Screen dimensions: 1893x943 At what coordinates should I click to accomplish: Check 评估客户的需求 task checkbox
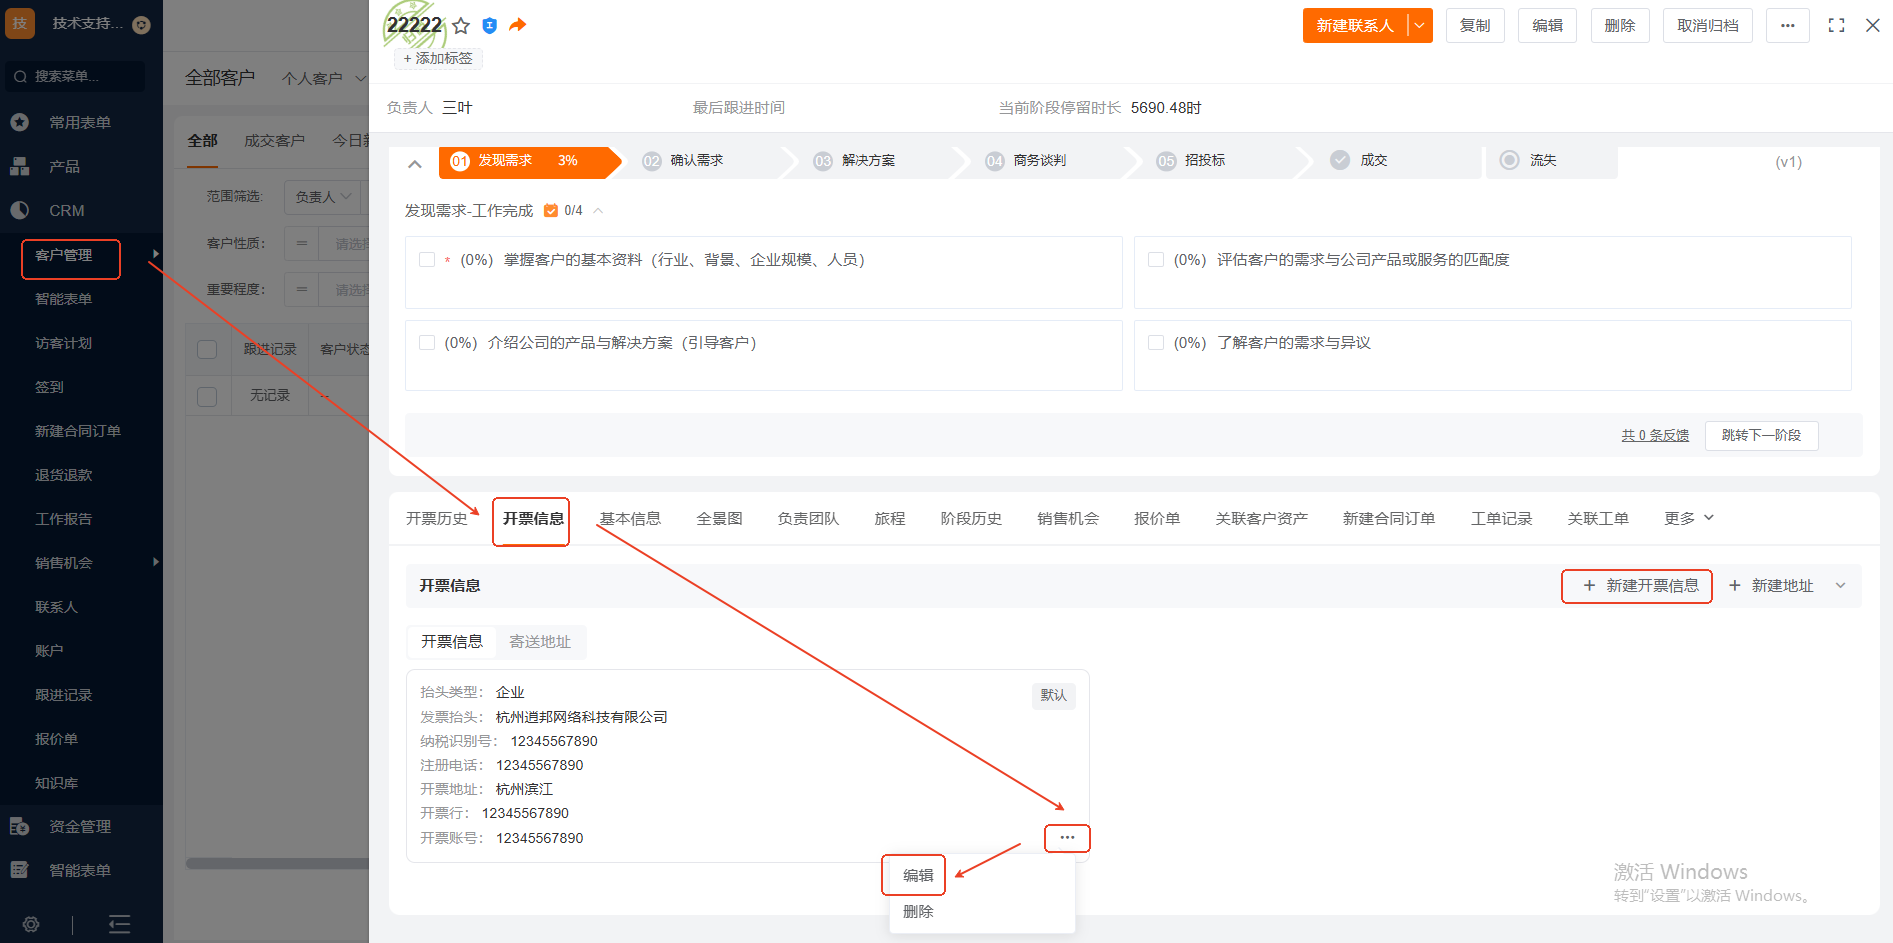pyautogui.click(x=1156, y=260)
